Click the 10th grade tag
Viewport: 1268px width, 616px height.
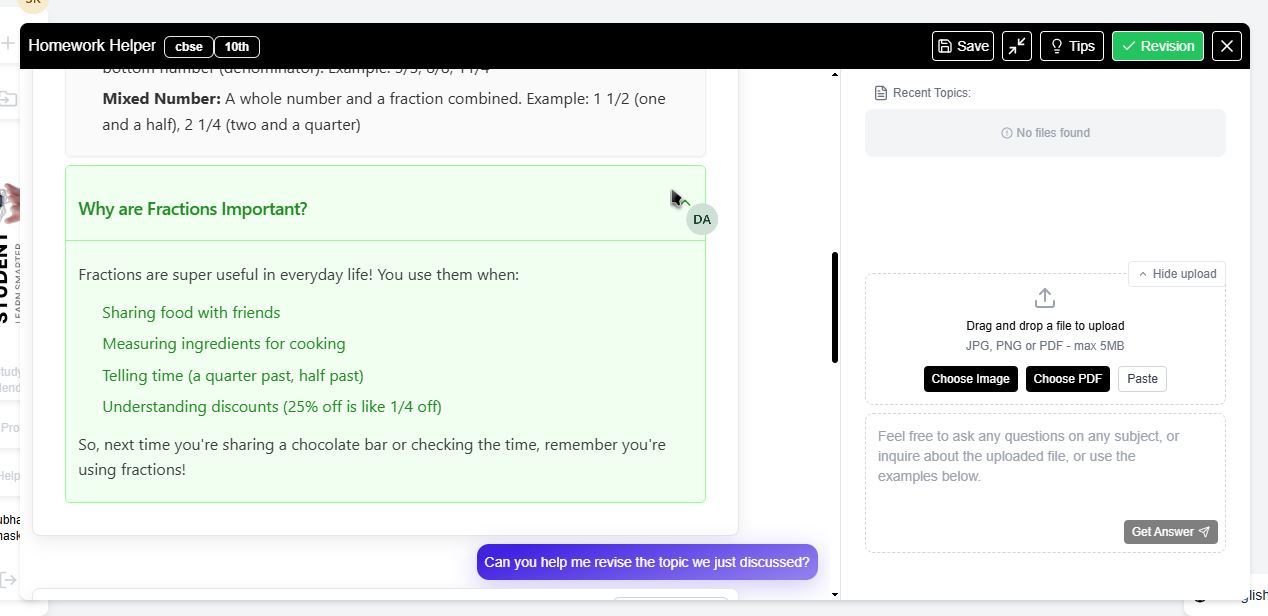(x=237, y=47)
